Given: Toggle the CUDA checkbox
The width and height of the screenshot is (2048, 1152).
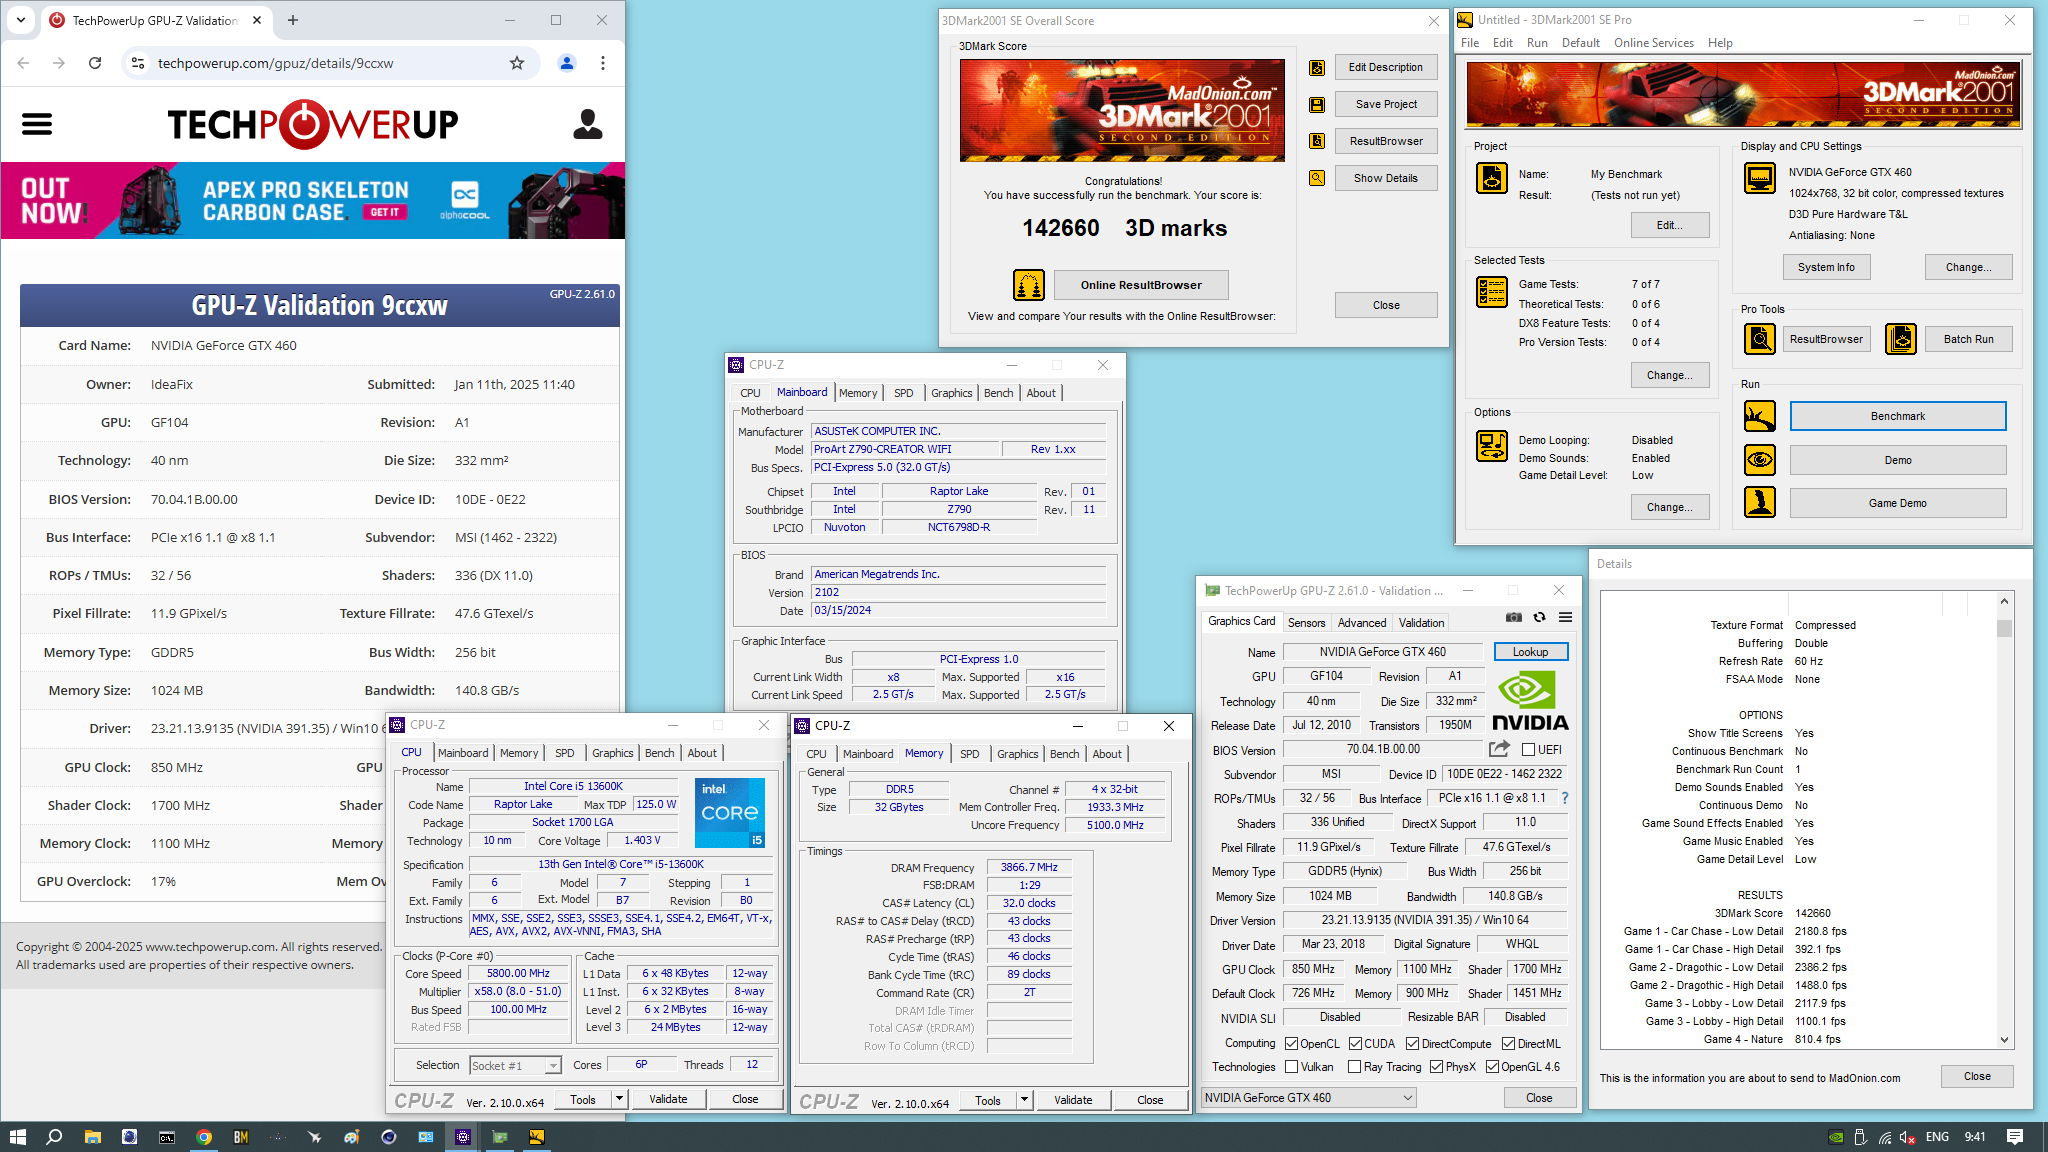Looking at the screenshot, I should [x=1355, y=1043].
